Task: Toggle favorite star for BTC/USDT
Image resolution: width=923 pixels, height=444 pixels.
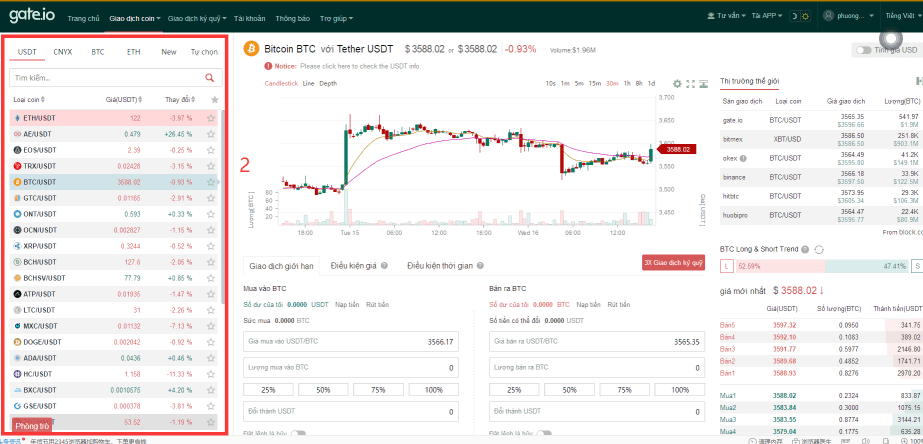Action: 211,182
